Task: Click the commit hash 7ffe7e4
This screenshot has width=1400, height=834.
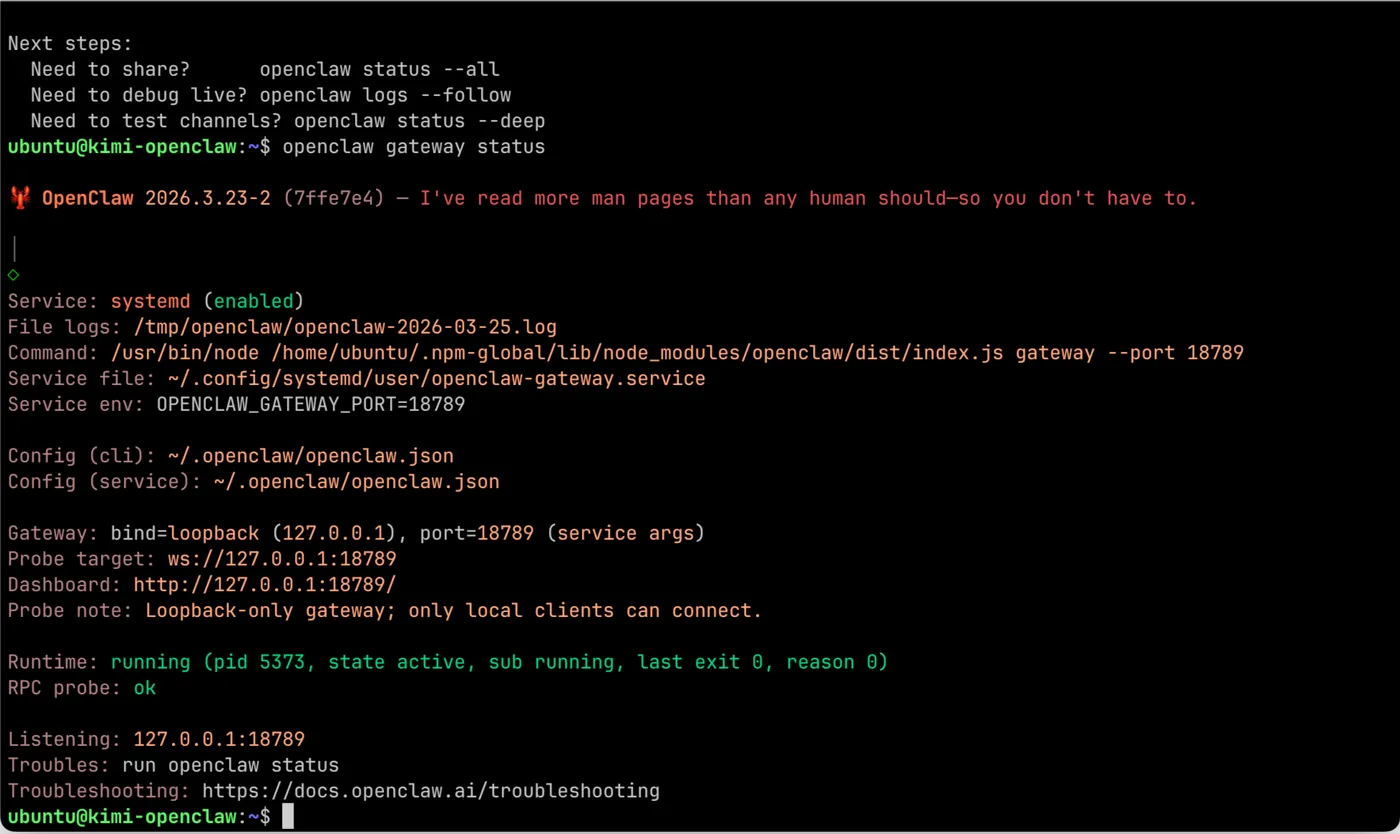Action: pyautogui.click(x=334, y=198)
